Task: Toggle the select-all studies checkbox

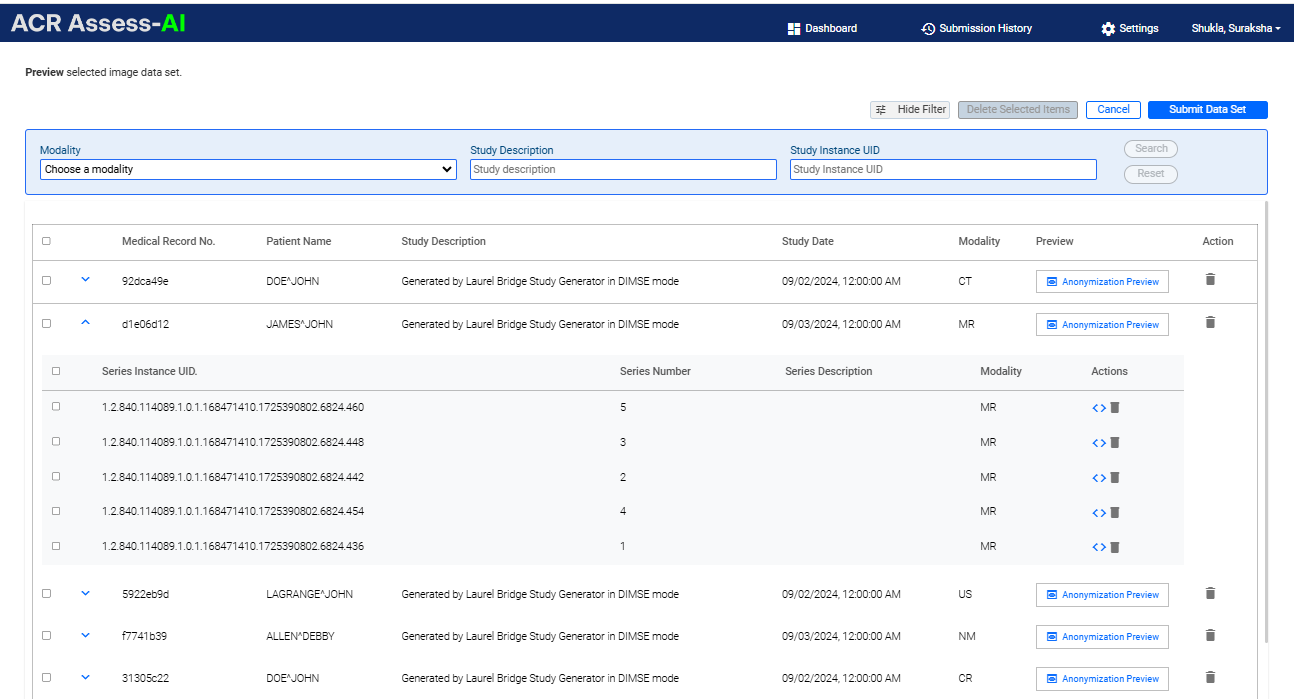Action: click(x=47, y=241)
